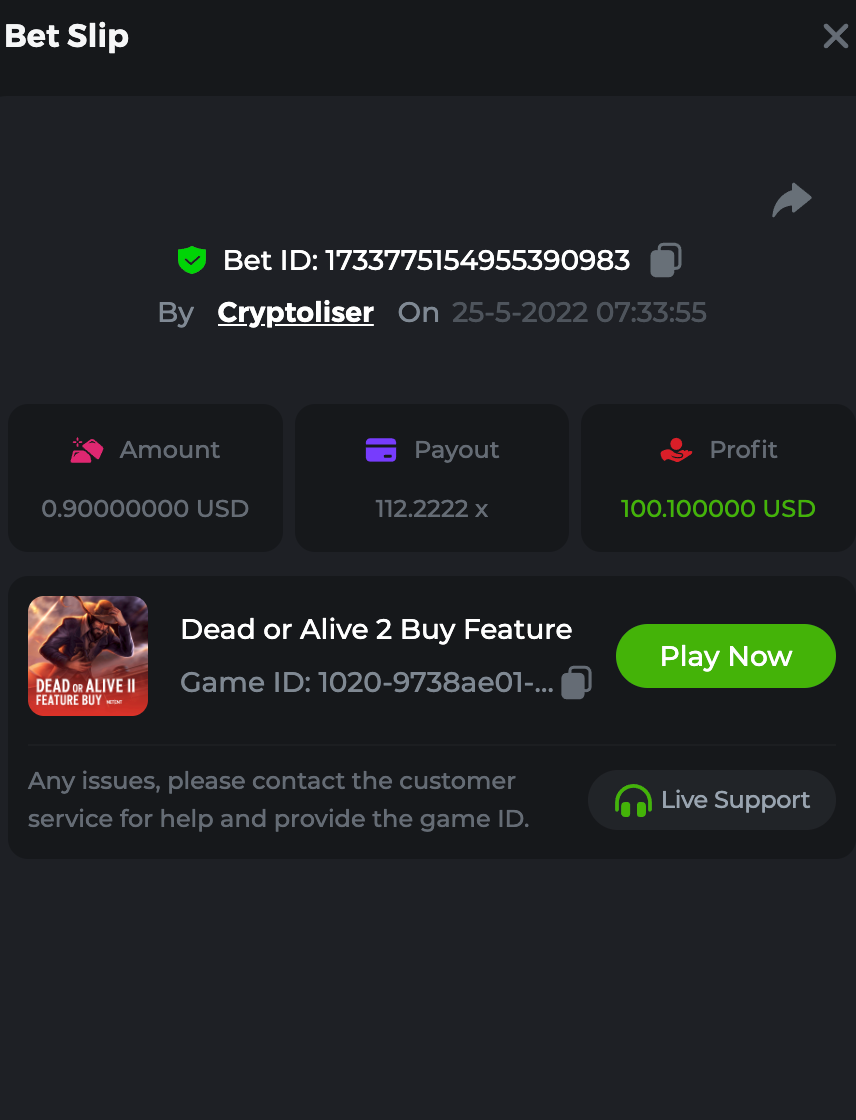Open Live Support chat
The width and height of the screenshot is (856, 1120).
click(x=712, y=800)
